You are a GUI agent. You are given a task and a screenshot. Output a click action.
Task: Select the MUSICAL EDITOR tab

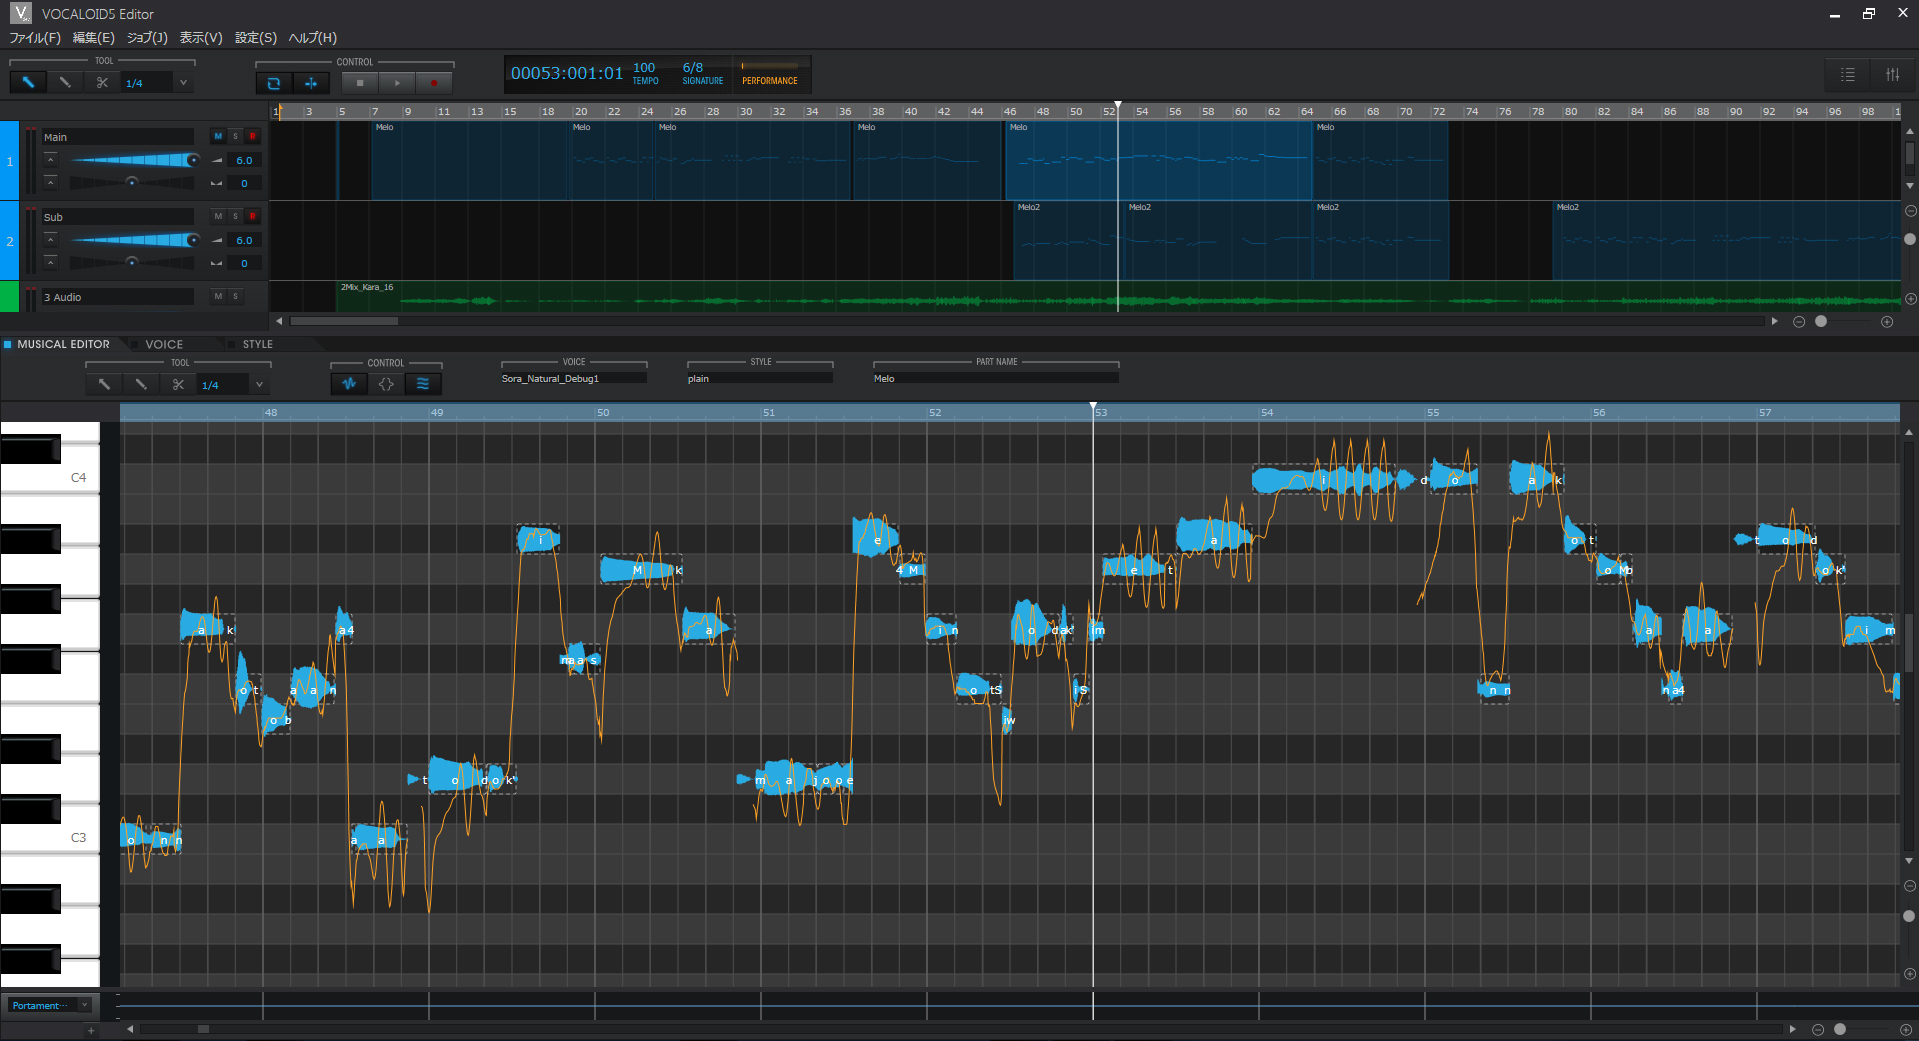click(x=63, y=344)
